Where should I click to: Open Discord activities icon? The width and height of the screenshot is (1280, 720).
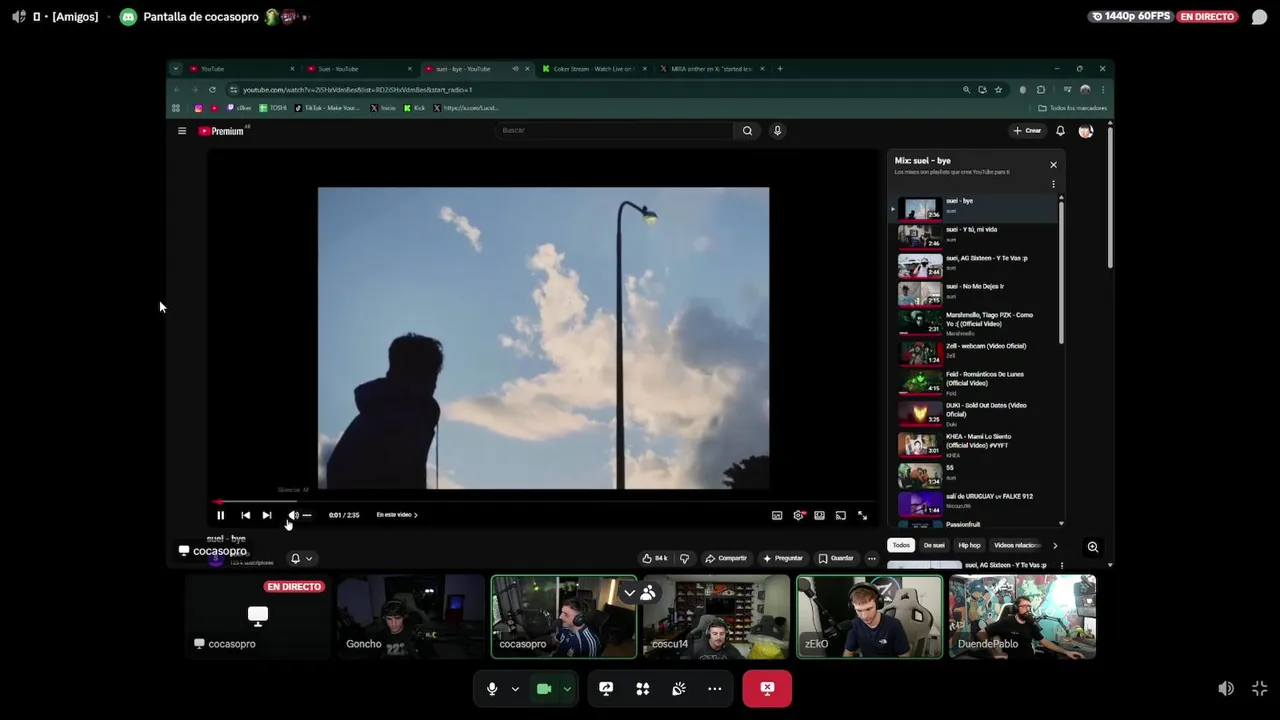[x=643, y=689]
